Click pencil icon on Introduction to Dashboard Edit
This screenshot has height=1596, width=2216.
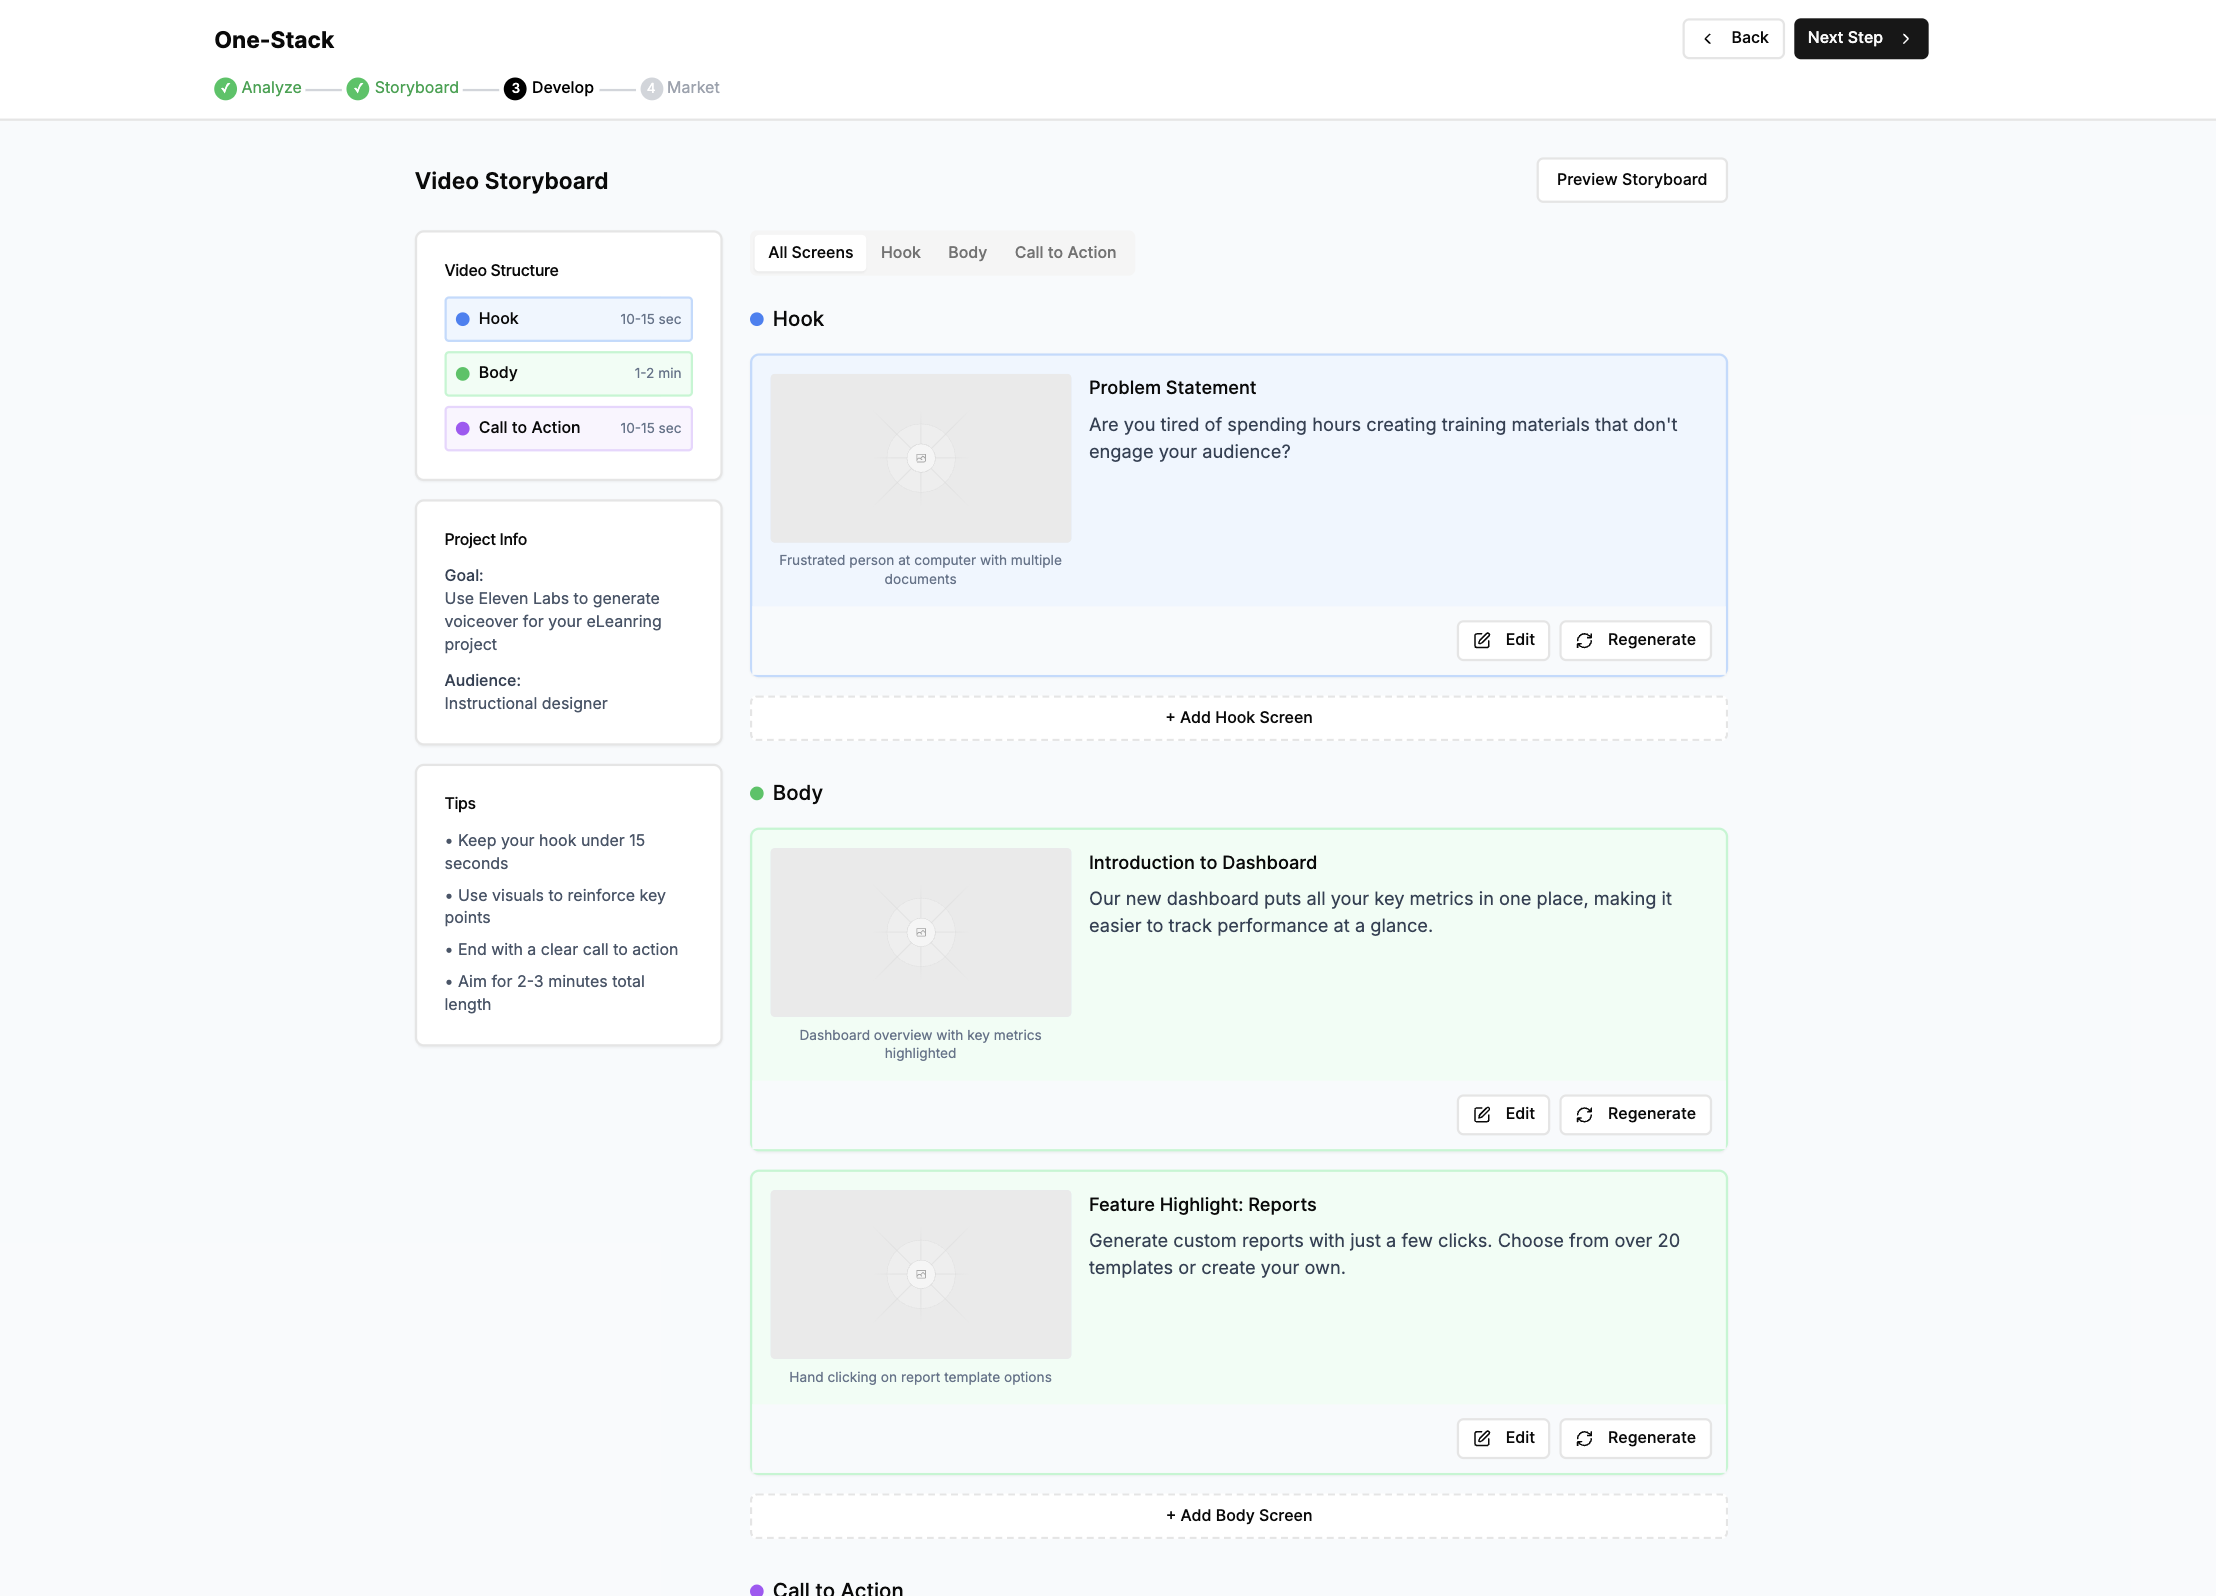(x=1482, y=1114)
